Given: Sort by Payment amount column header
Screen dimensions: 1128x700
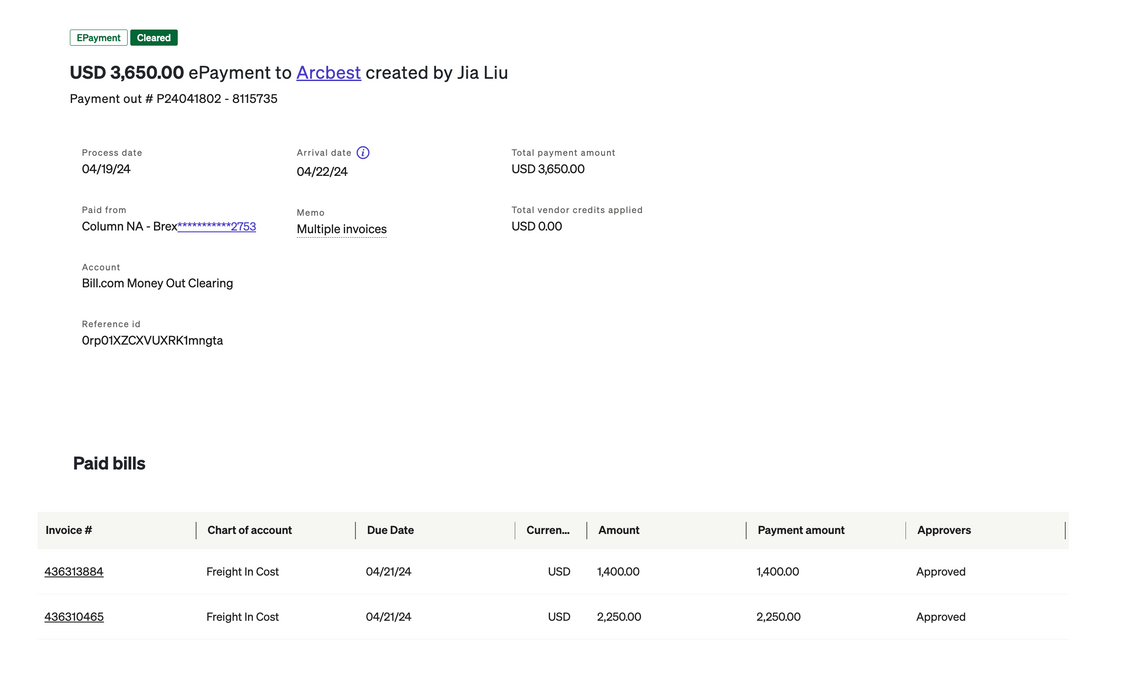Looking at the screenshot, I should (801, 530).
